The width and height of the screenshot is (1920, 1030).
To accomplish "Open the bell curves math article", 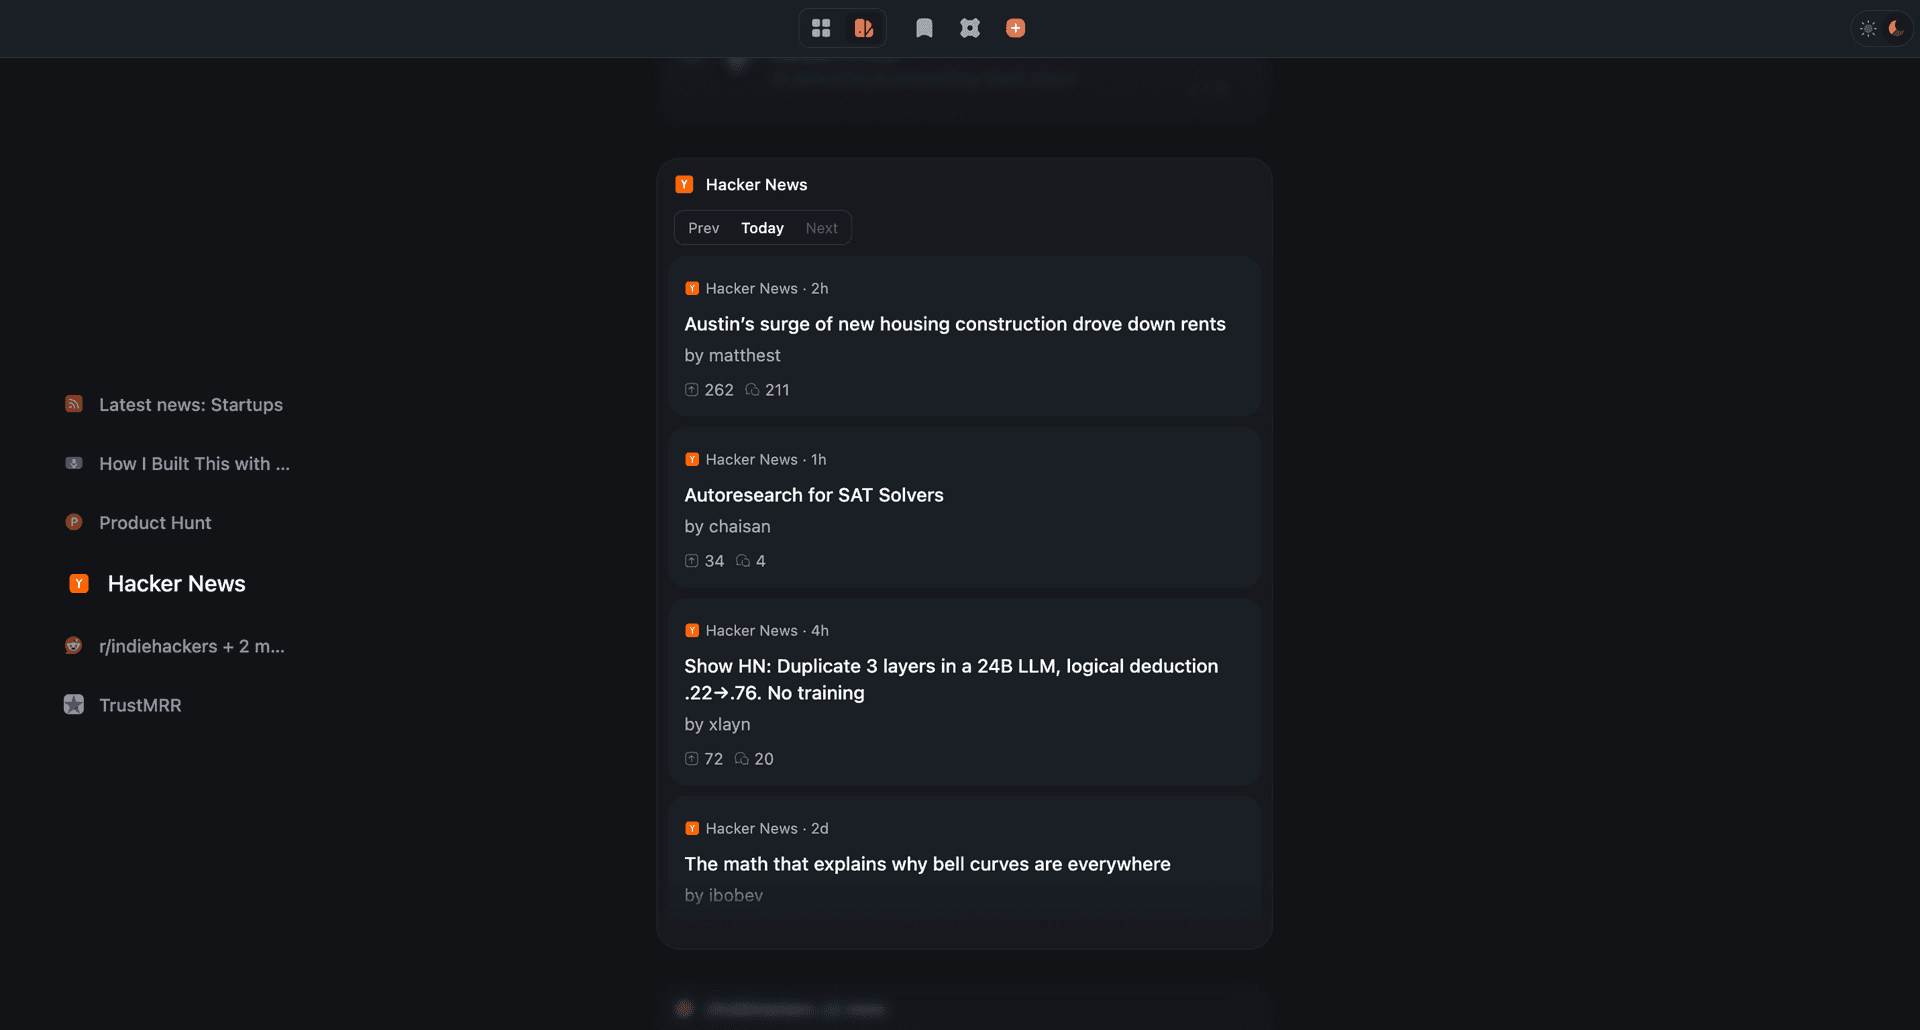I will [x=927, y=864].
